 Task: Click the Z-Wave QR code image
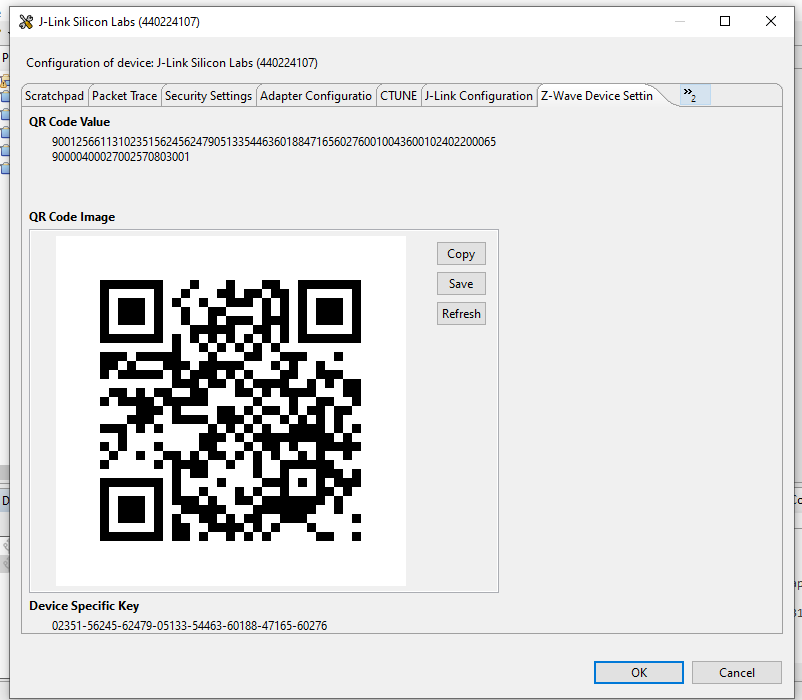232,410
